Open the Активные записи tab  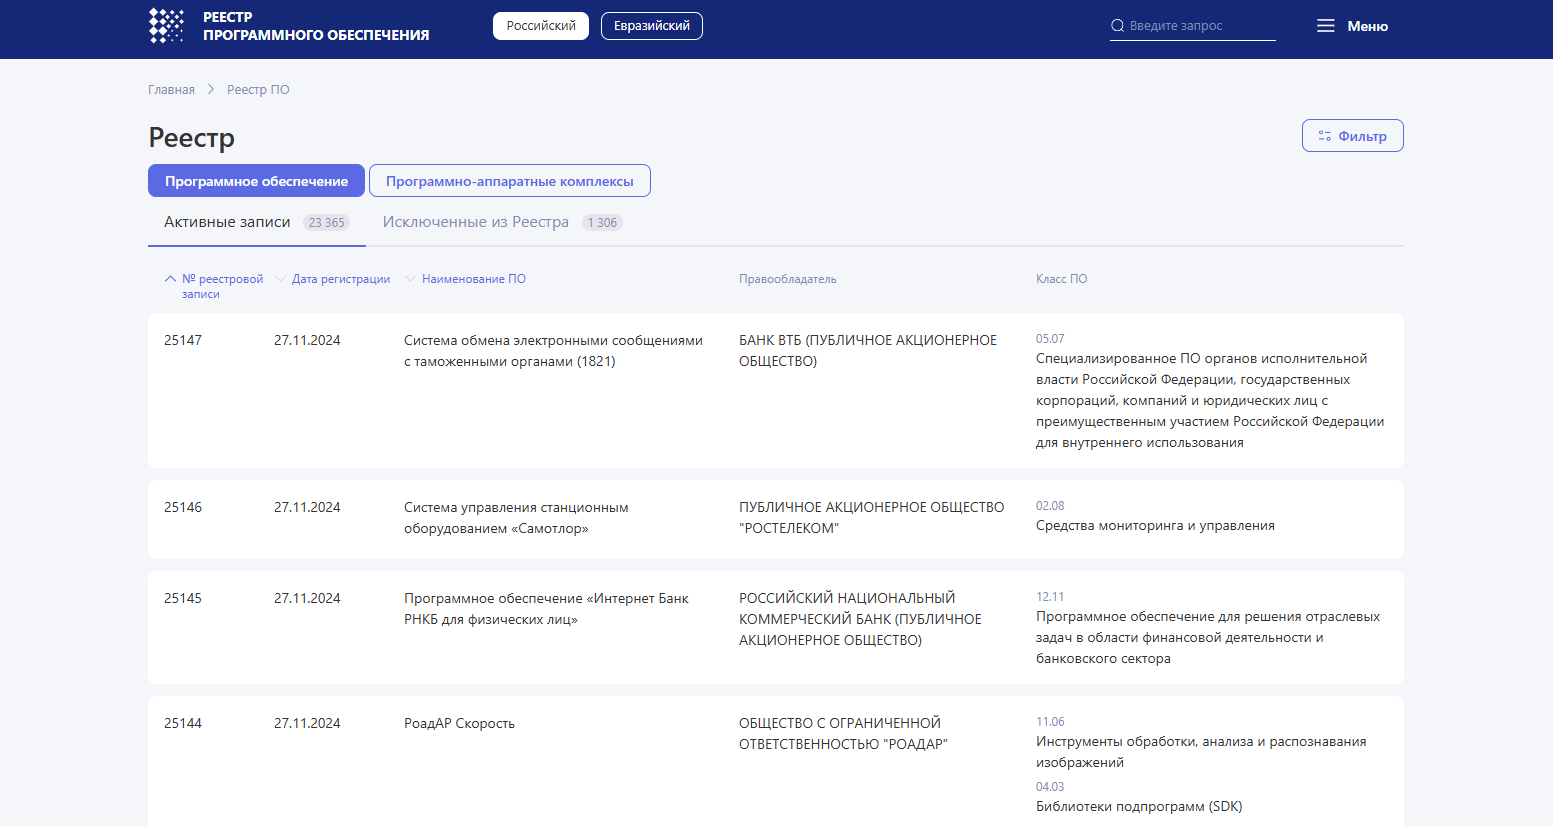pyautogui.click(x=227, y=222)
